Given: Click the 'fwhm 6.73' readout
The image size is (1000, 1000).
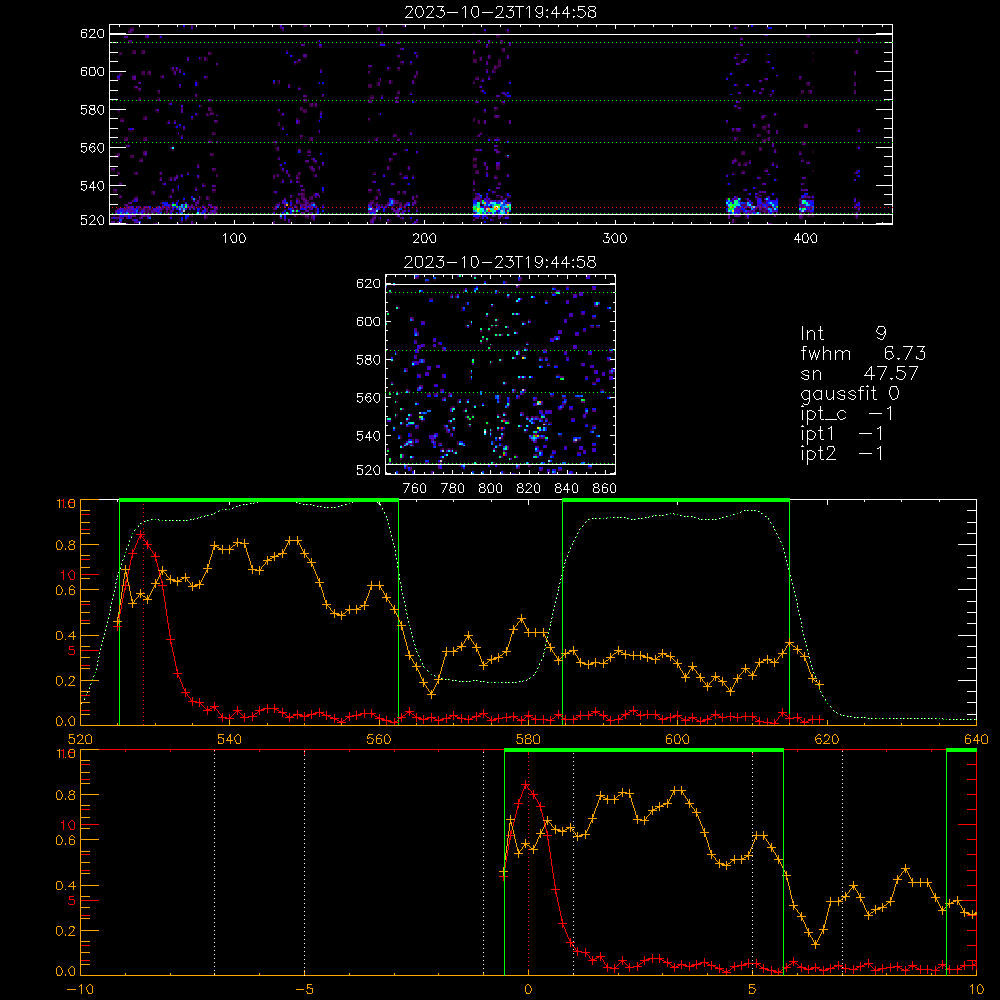Looking at the screenshot, I should 863,353.
